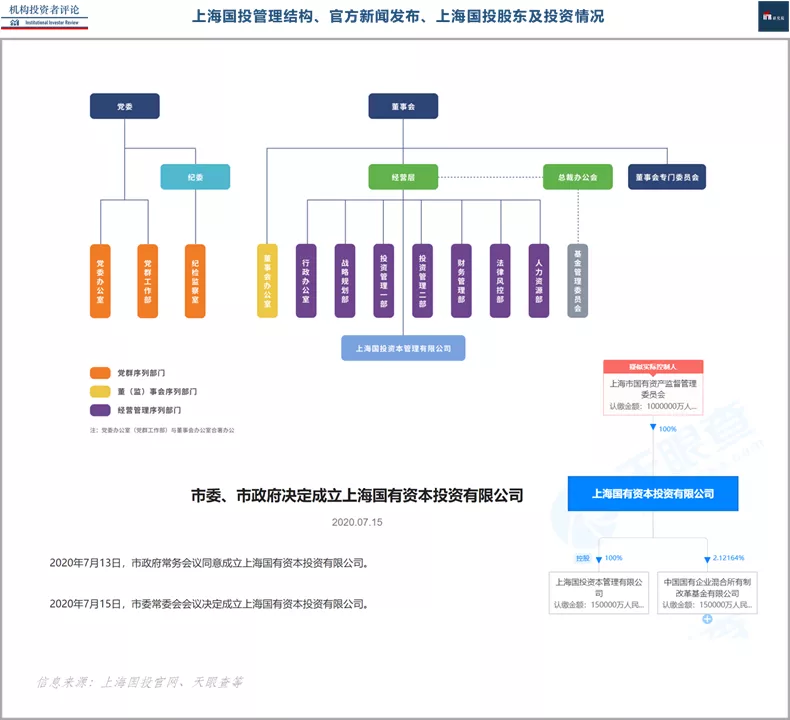The width and height of the screenshot is (790, 720).
Task: Open the green 总裁办公会 node
Action: [578, 177]
